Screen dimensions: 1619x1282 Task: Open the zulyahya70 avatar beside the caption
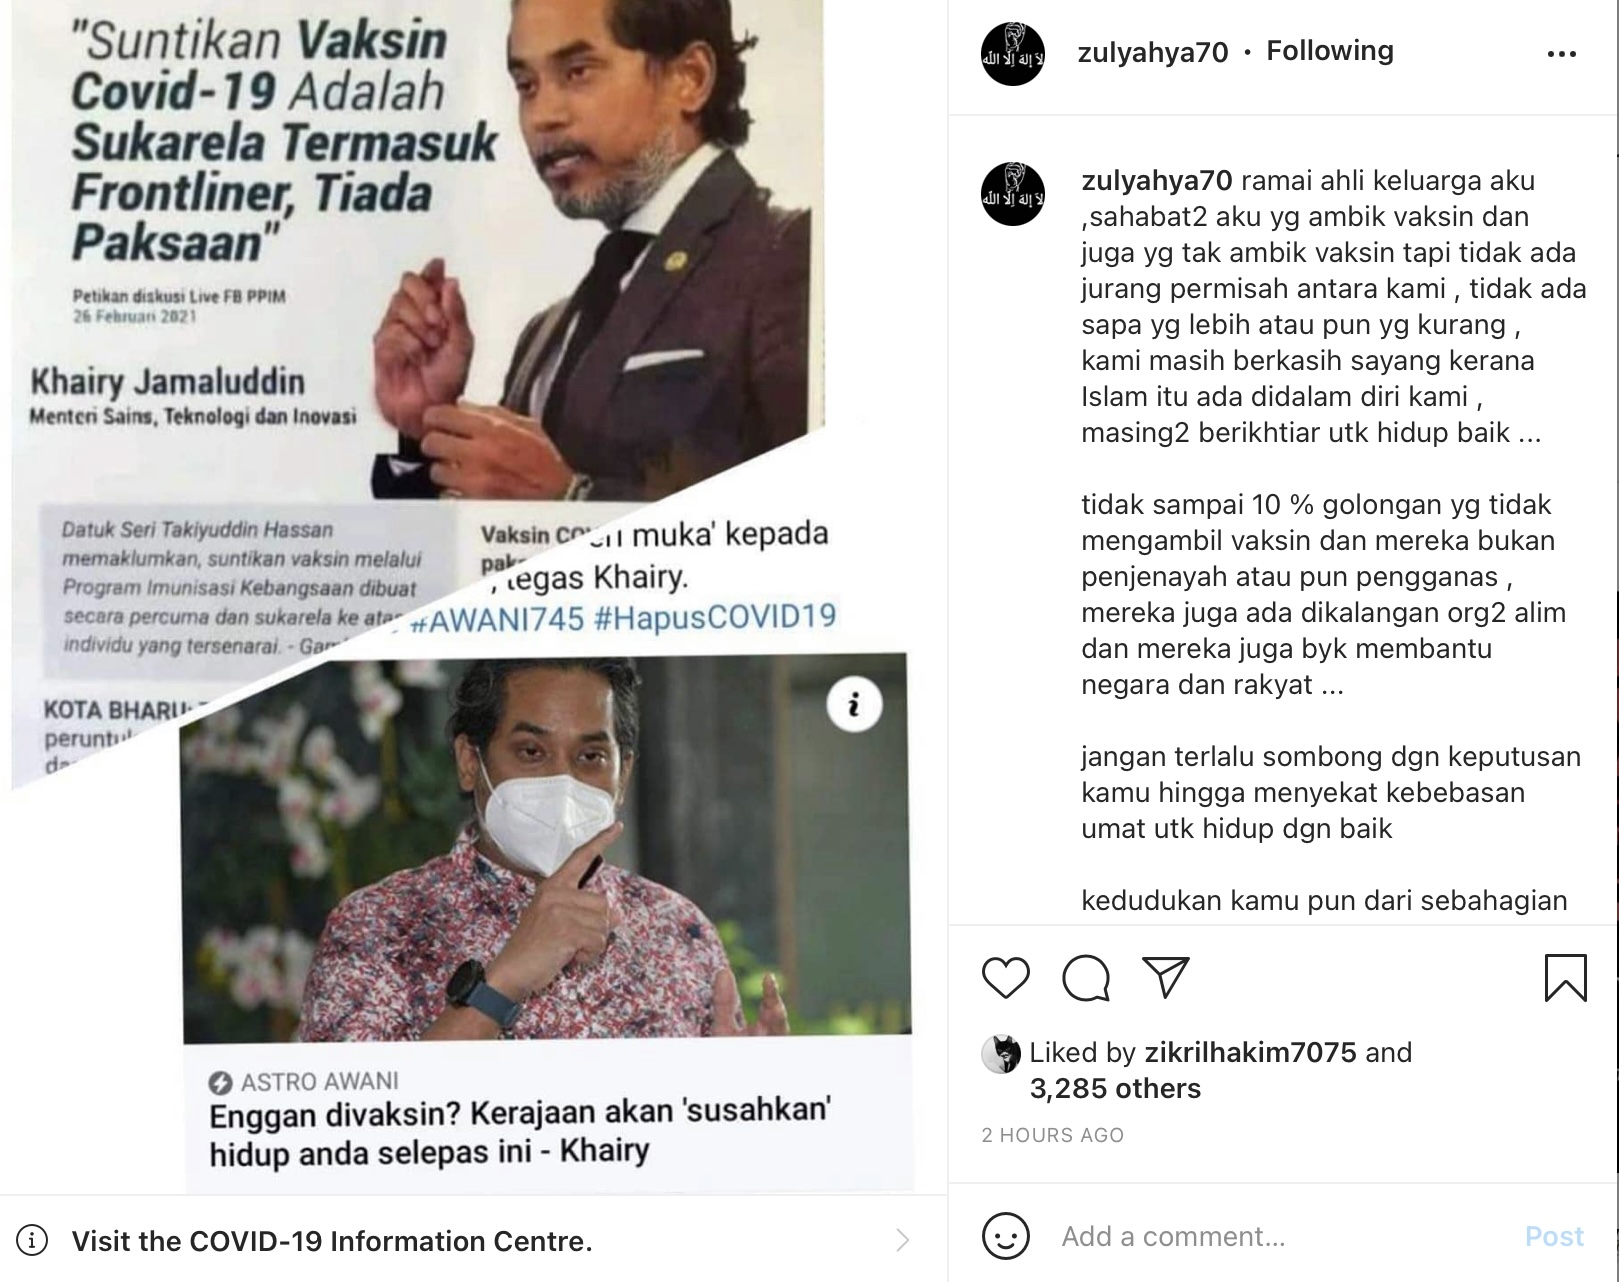point(1012,193)
